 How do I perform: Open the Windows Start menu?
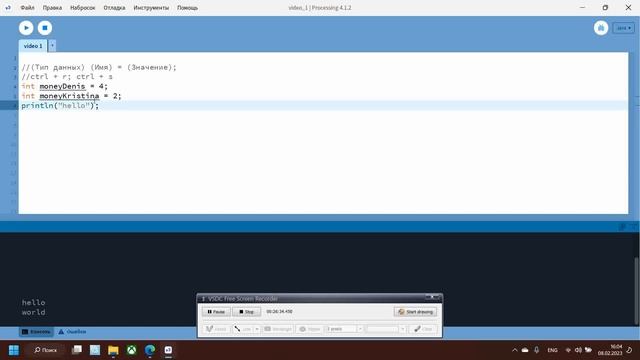[14, 350]
